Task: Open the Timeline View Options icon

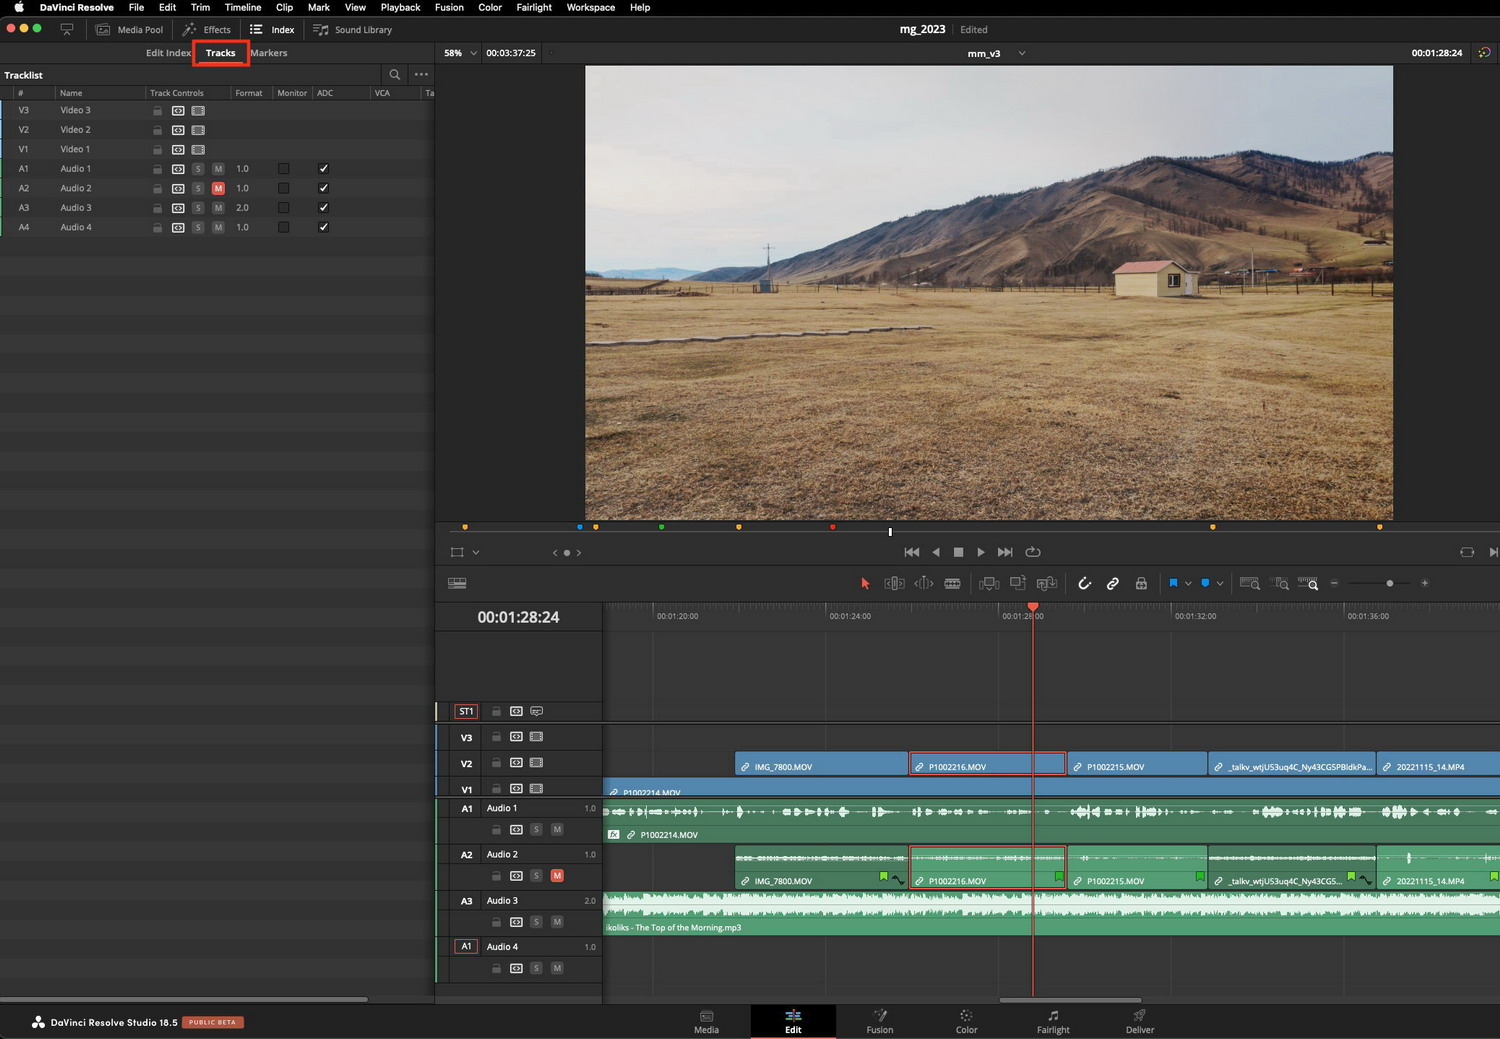Action: point(457,583)
